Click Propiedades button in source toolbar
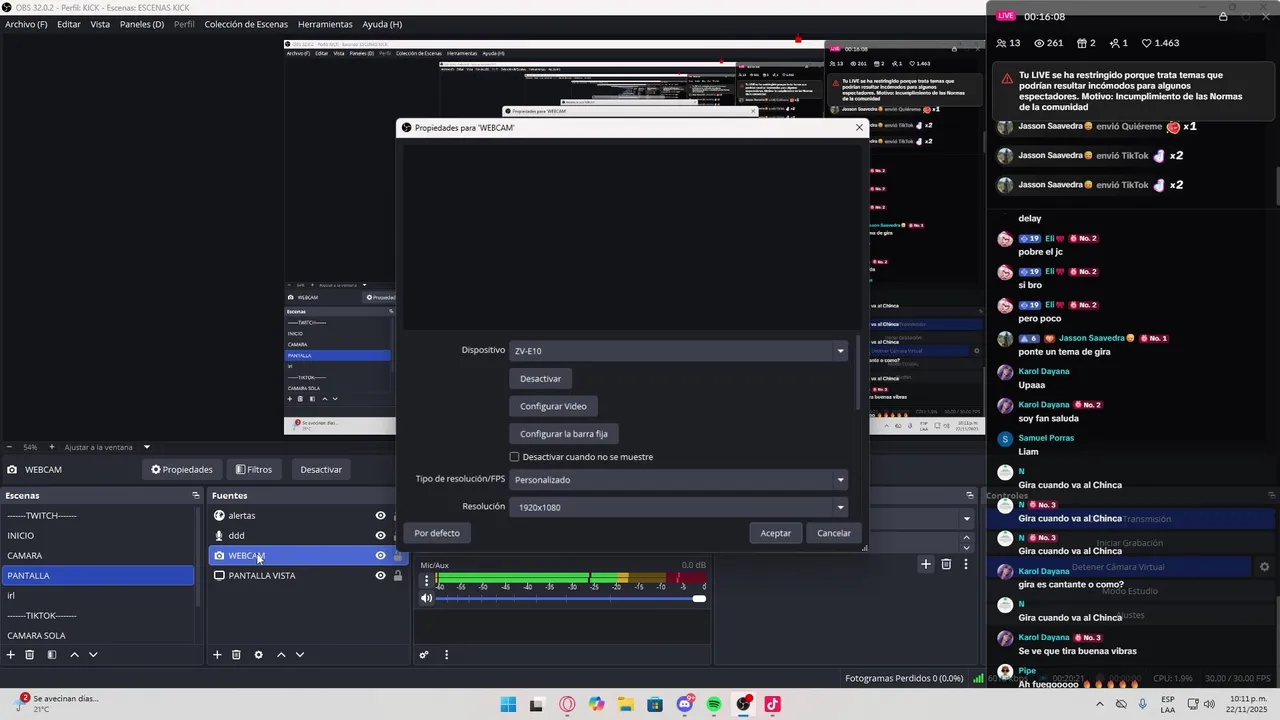The width and height of the screenshot is (1280, 720). click(x=182, y=470)
